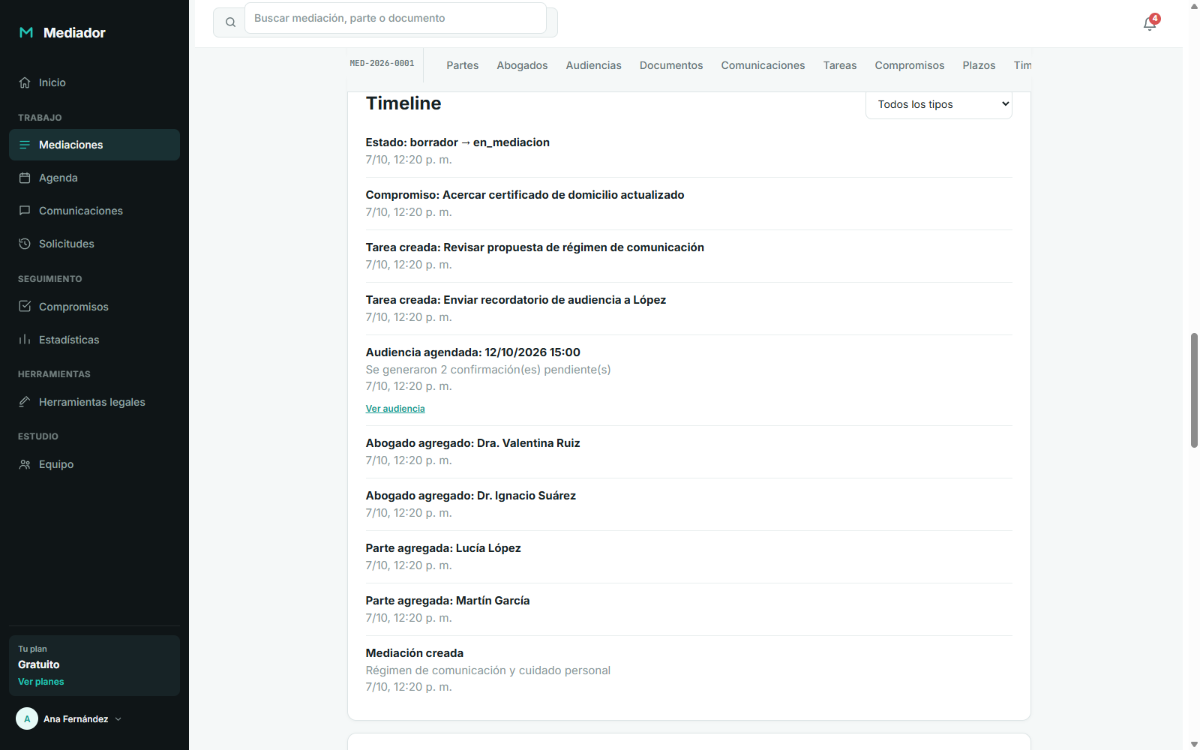Viewport: 1200px width, 750px height.
Task: Click the page vertical scrollbar thumb
Action: click(1193, 390)
